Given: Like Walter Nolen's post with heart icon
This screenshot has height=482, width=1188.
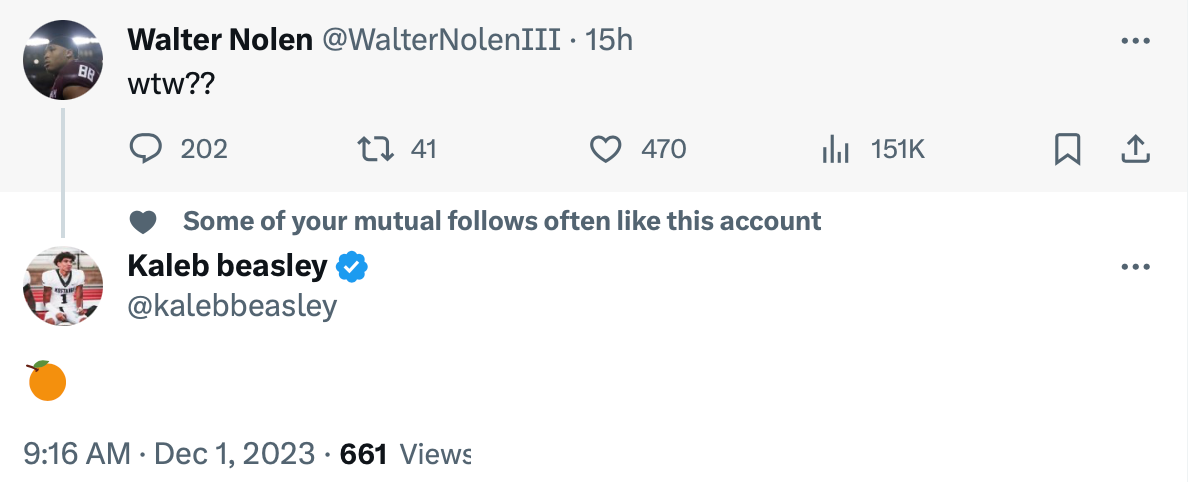Looking at the screenshot, I should click(x=605, y=150).
